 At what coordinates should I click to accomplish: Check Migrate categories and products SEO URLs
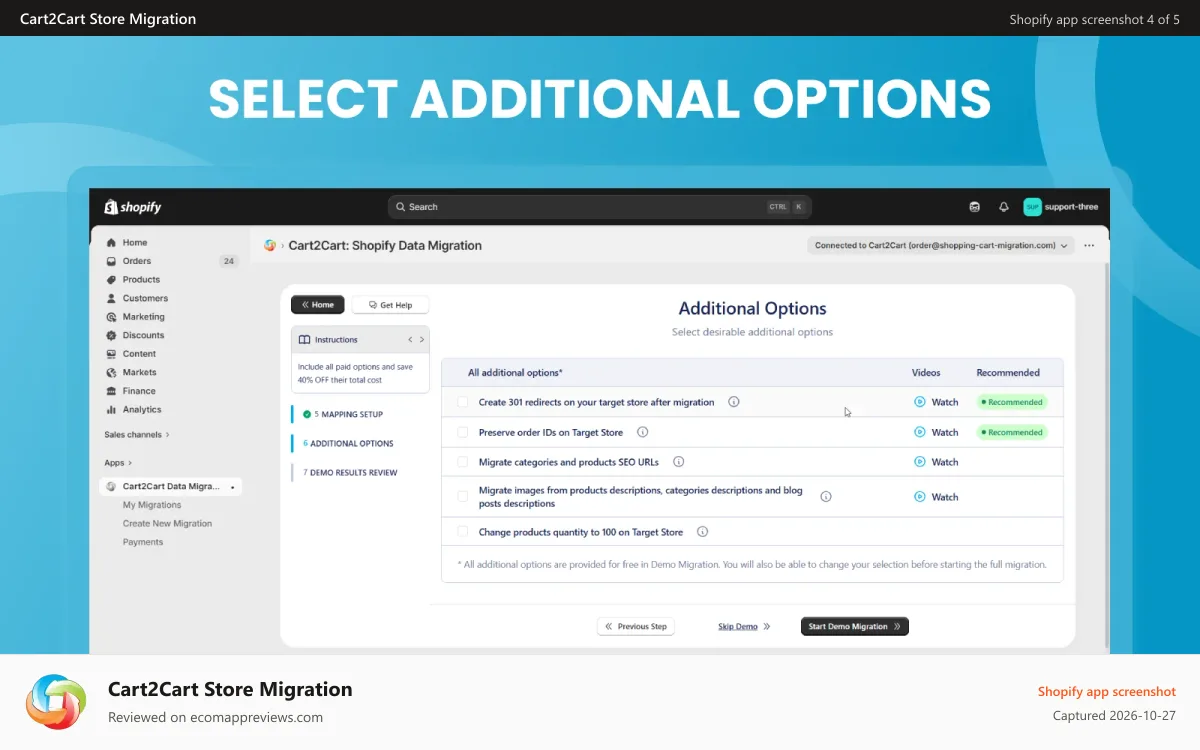pyautogui.click(x=463, y=462)
